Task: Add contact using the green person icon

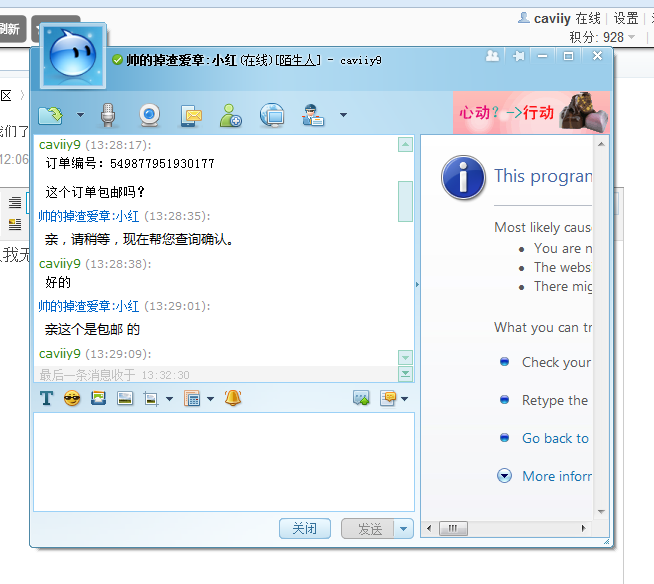Action: (231, 115)
